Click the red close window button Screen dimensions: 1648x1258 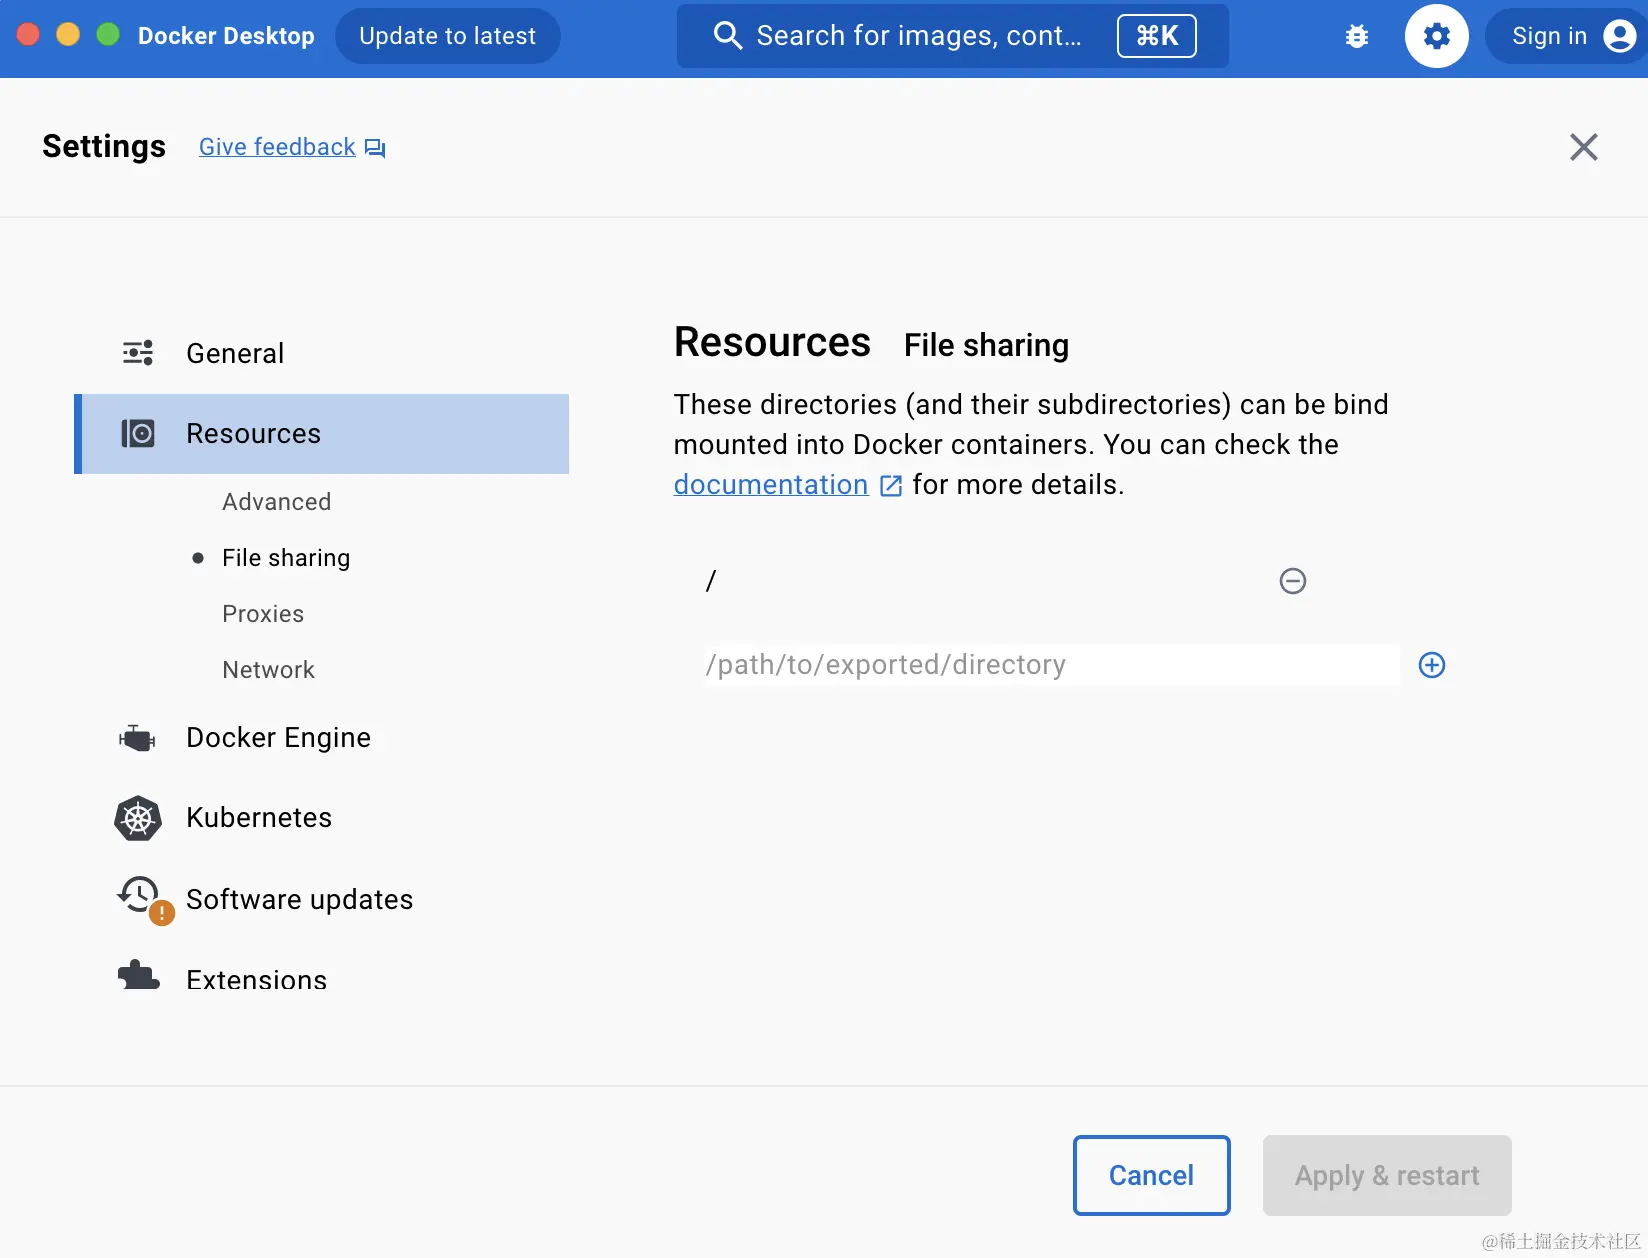click(x=28, y=35)
